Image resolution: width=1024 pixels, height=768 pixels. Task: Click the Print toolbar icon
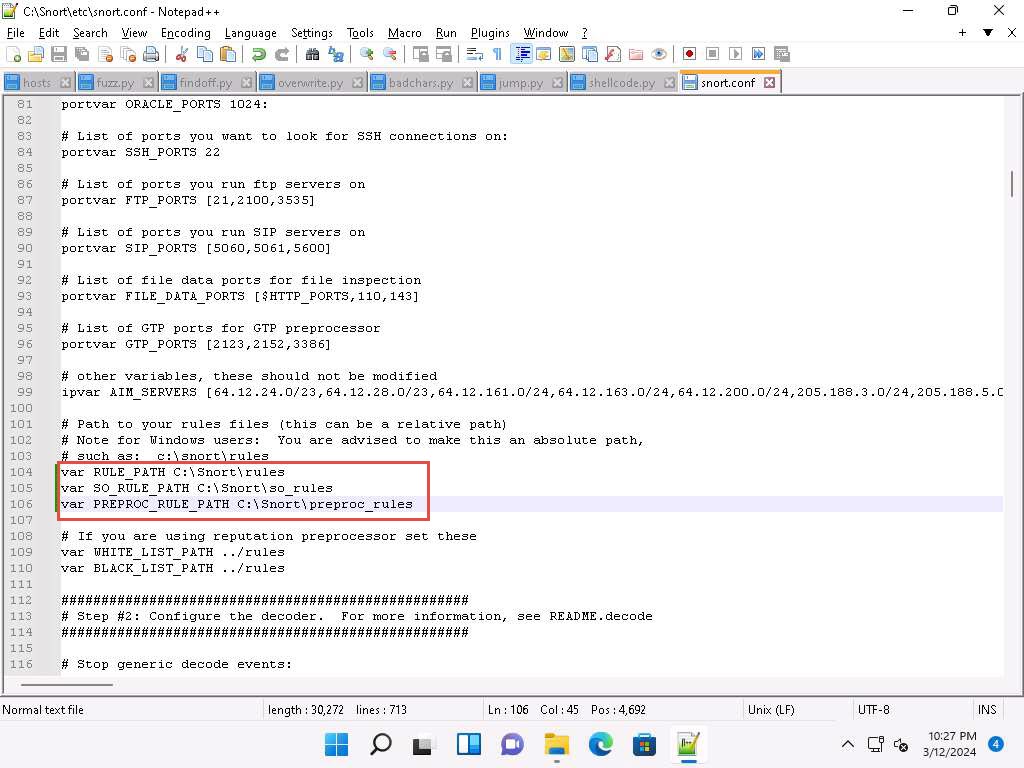pyautogui.click(x=151, y=54)
